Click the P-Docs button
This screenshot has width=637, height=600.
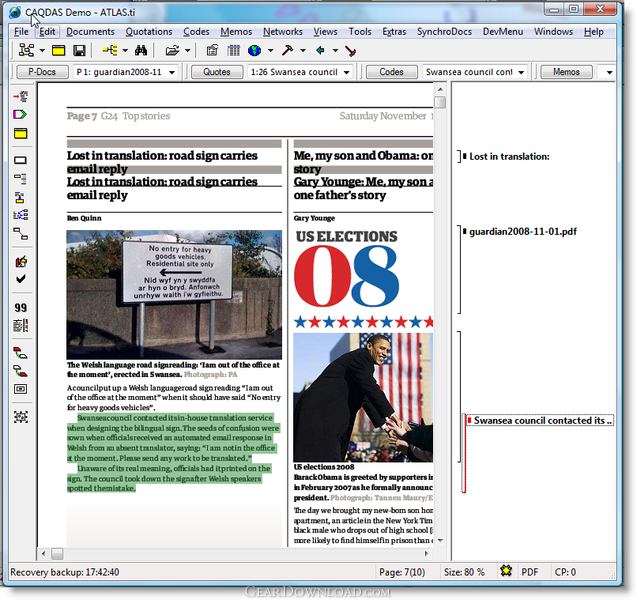click(42, 72)
